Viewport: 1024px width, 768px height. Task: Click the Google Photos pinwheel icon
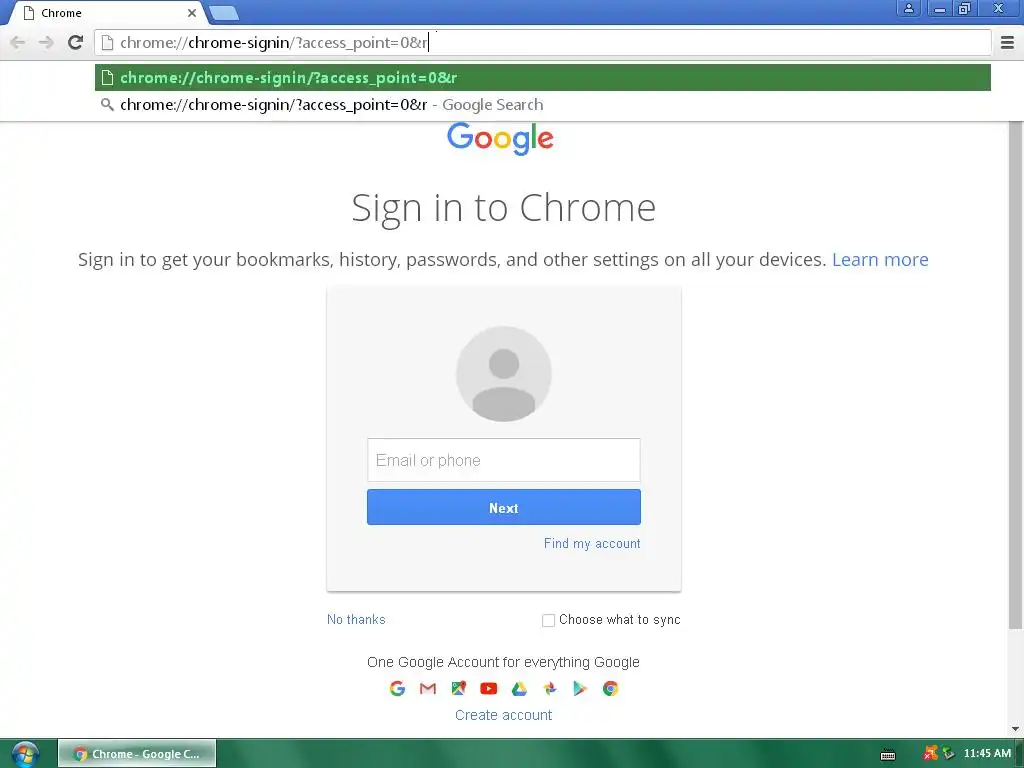coord(550,688)
